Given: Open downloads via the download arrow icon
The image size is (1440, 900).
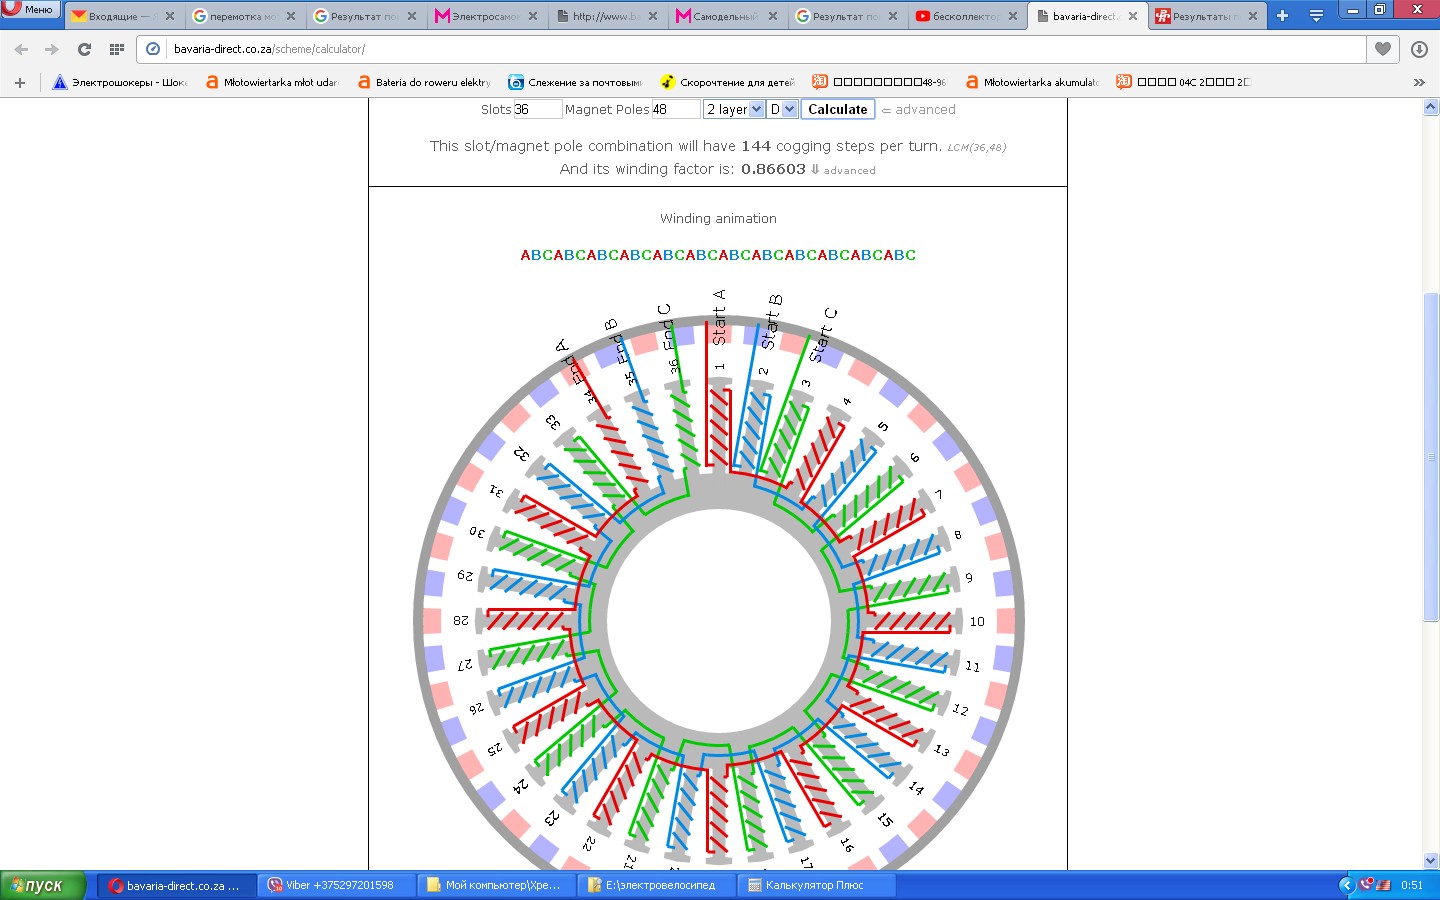Looking at the screenshot, I should [1418, 49].
